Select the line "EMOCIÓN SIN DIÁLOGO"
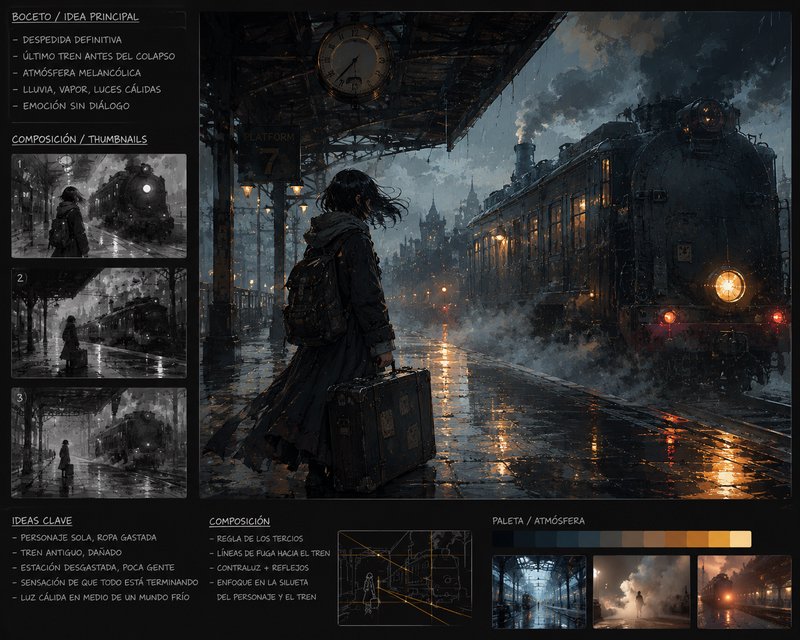The width and height of the screenshot is (800, 640). (76, 106)
